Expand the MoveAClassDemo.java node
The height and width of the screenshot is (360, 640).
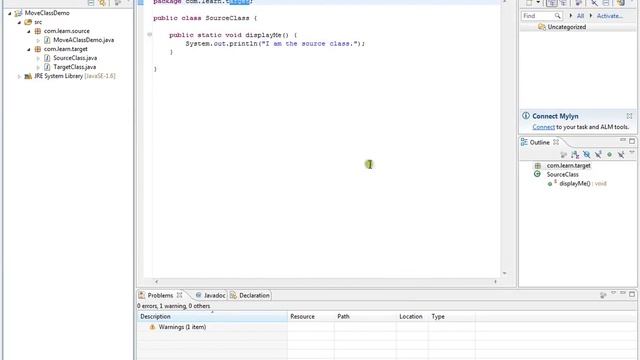(38, 40)
